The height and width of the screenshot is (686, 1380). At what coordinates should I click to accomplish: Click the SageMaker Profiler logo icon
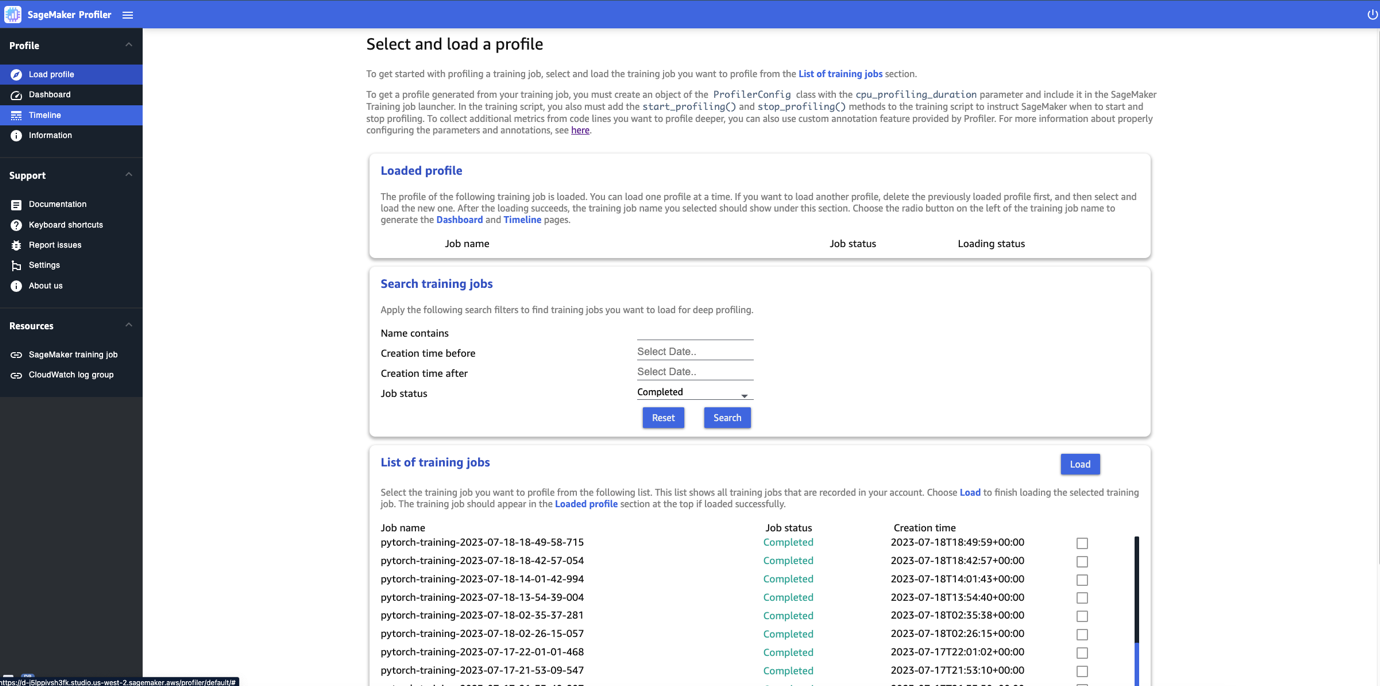click(13, 14)
